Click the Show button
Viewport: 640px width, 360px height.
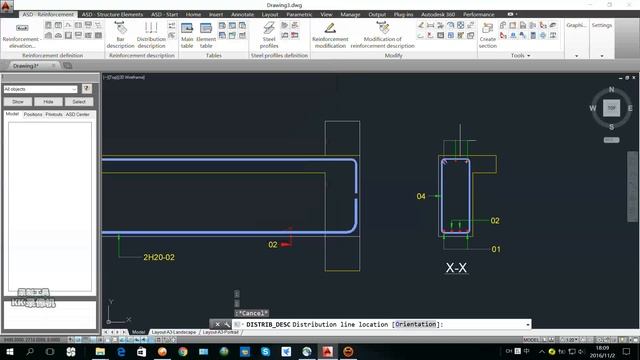click(x=18, y=102)
